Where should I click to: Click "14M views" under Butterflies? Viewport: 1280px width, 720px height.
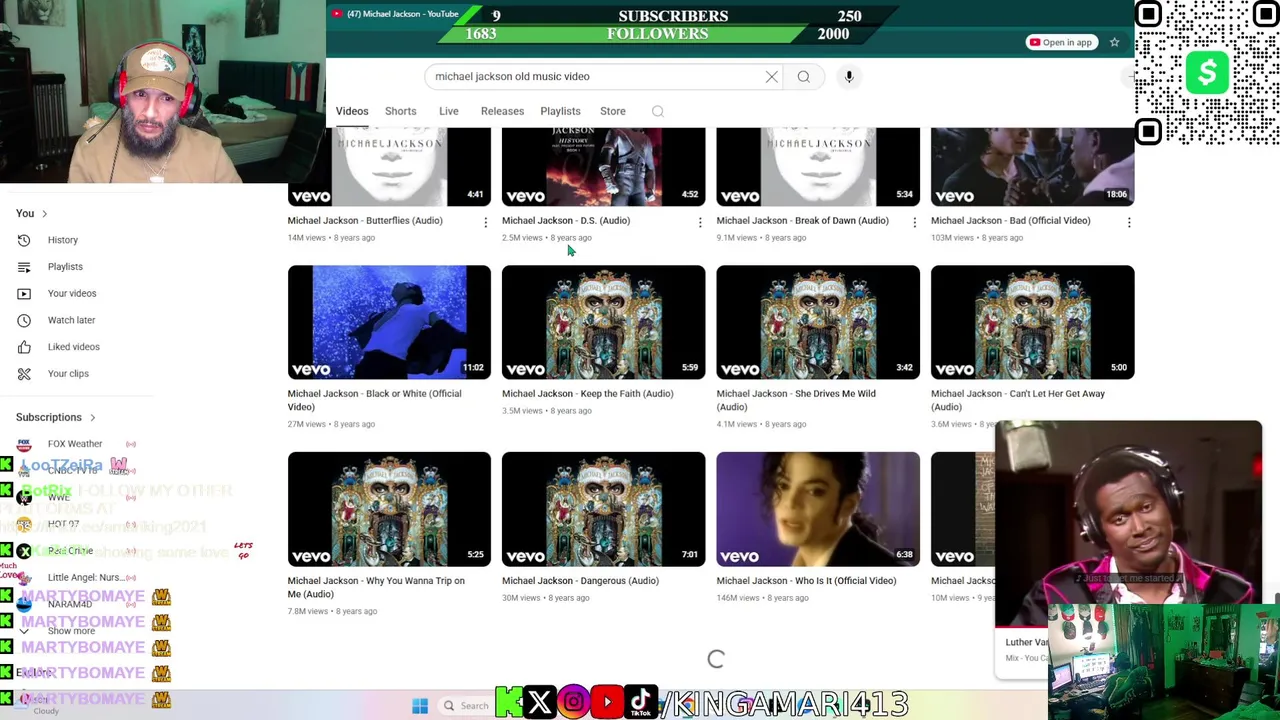307,238
